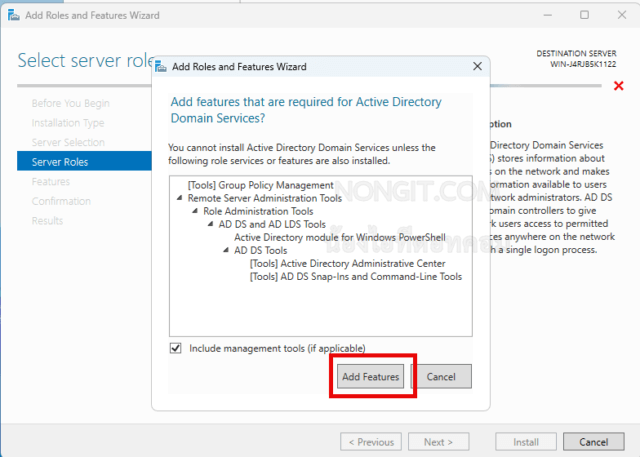Select [Tools] Group Policy Management row
Image resolution: width=640 pixels, height=457 pixels.
click(x=260, y=185)
